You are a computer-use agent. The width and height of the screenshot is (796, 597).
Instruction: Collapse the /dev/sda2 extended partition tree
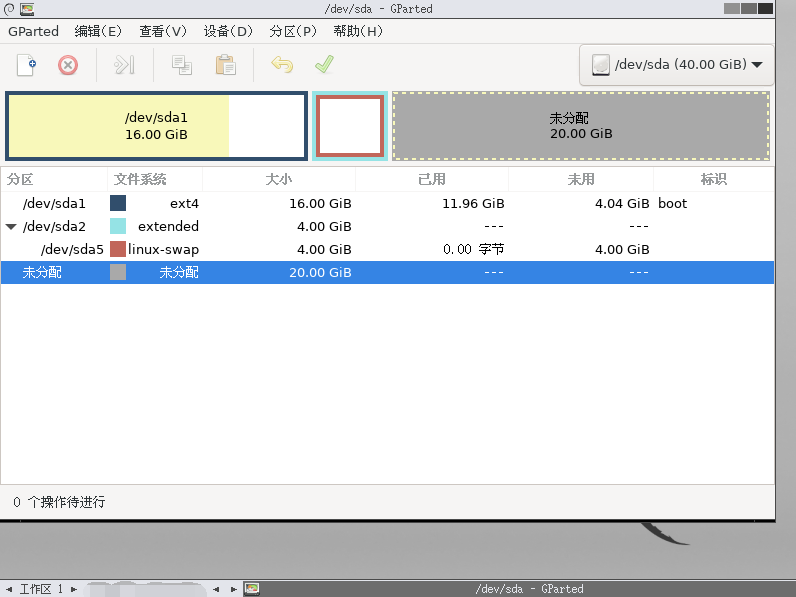click(11, 227)
